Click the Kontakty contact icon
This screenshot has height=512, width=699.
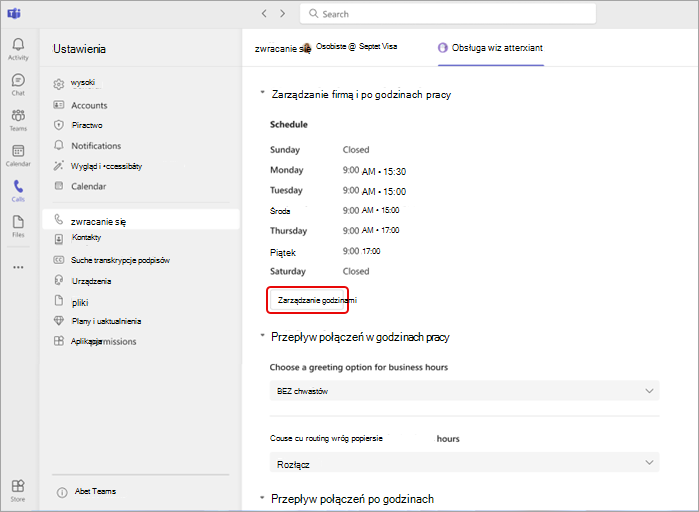pyautogui.click(x=59, y=239)
